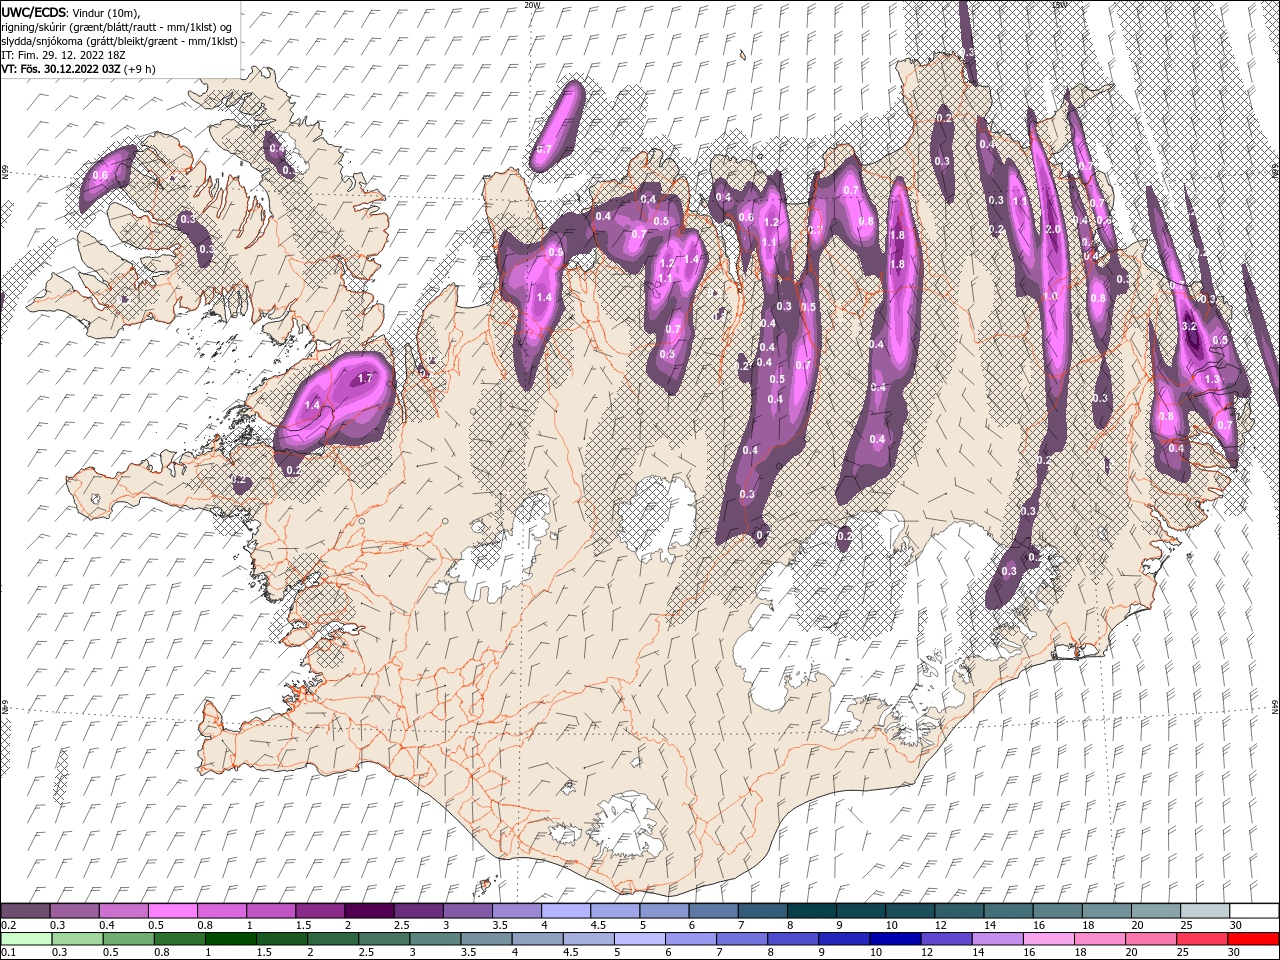1280x960 pixels.
Task: Pick the dusky purple 0.2 snow legend swatch
Action: point(25,911)
